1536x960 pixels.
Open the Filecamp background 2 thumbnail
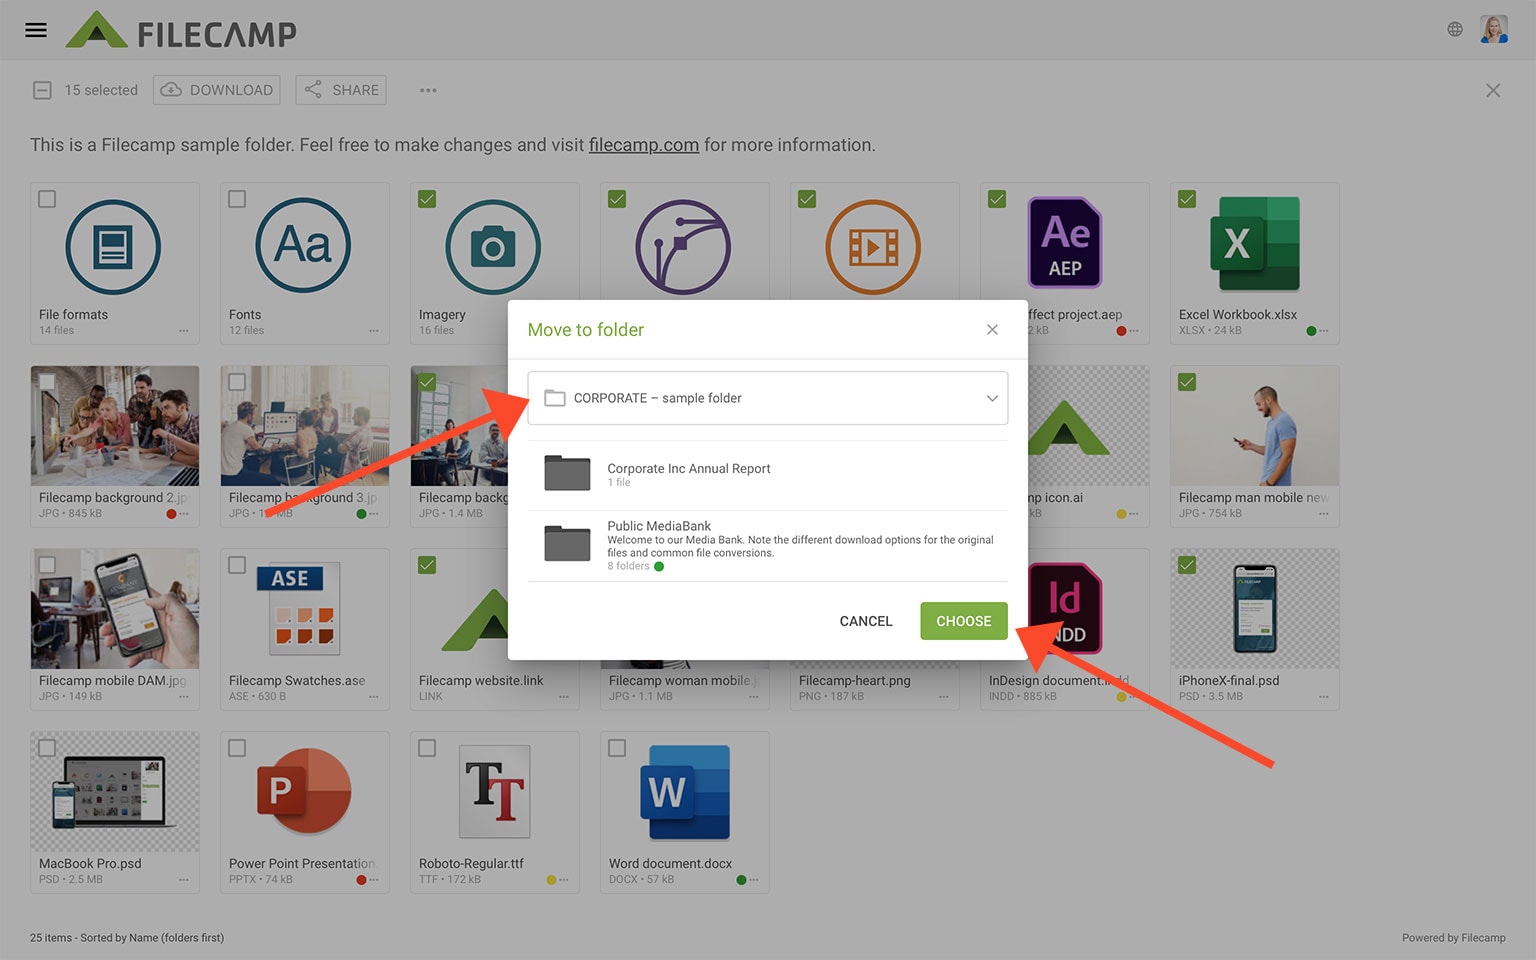[x=115, y=426]
